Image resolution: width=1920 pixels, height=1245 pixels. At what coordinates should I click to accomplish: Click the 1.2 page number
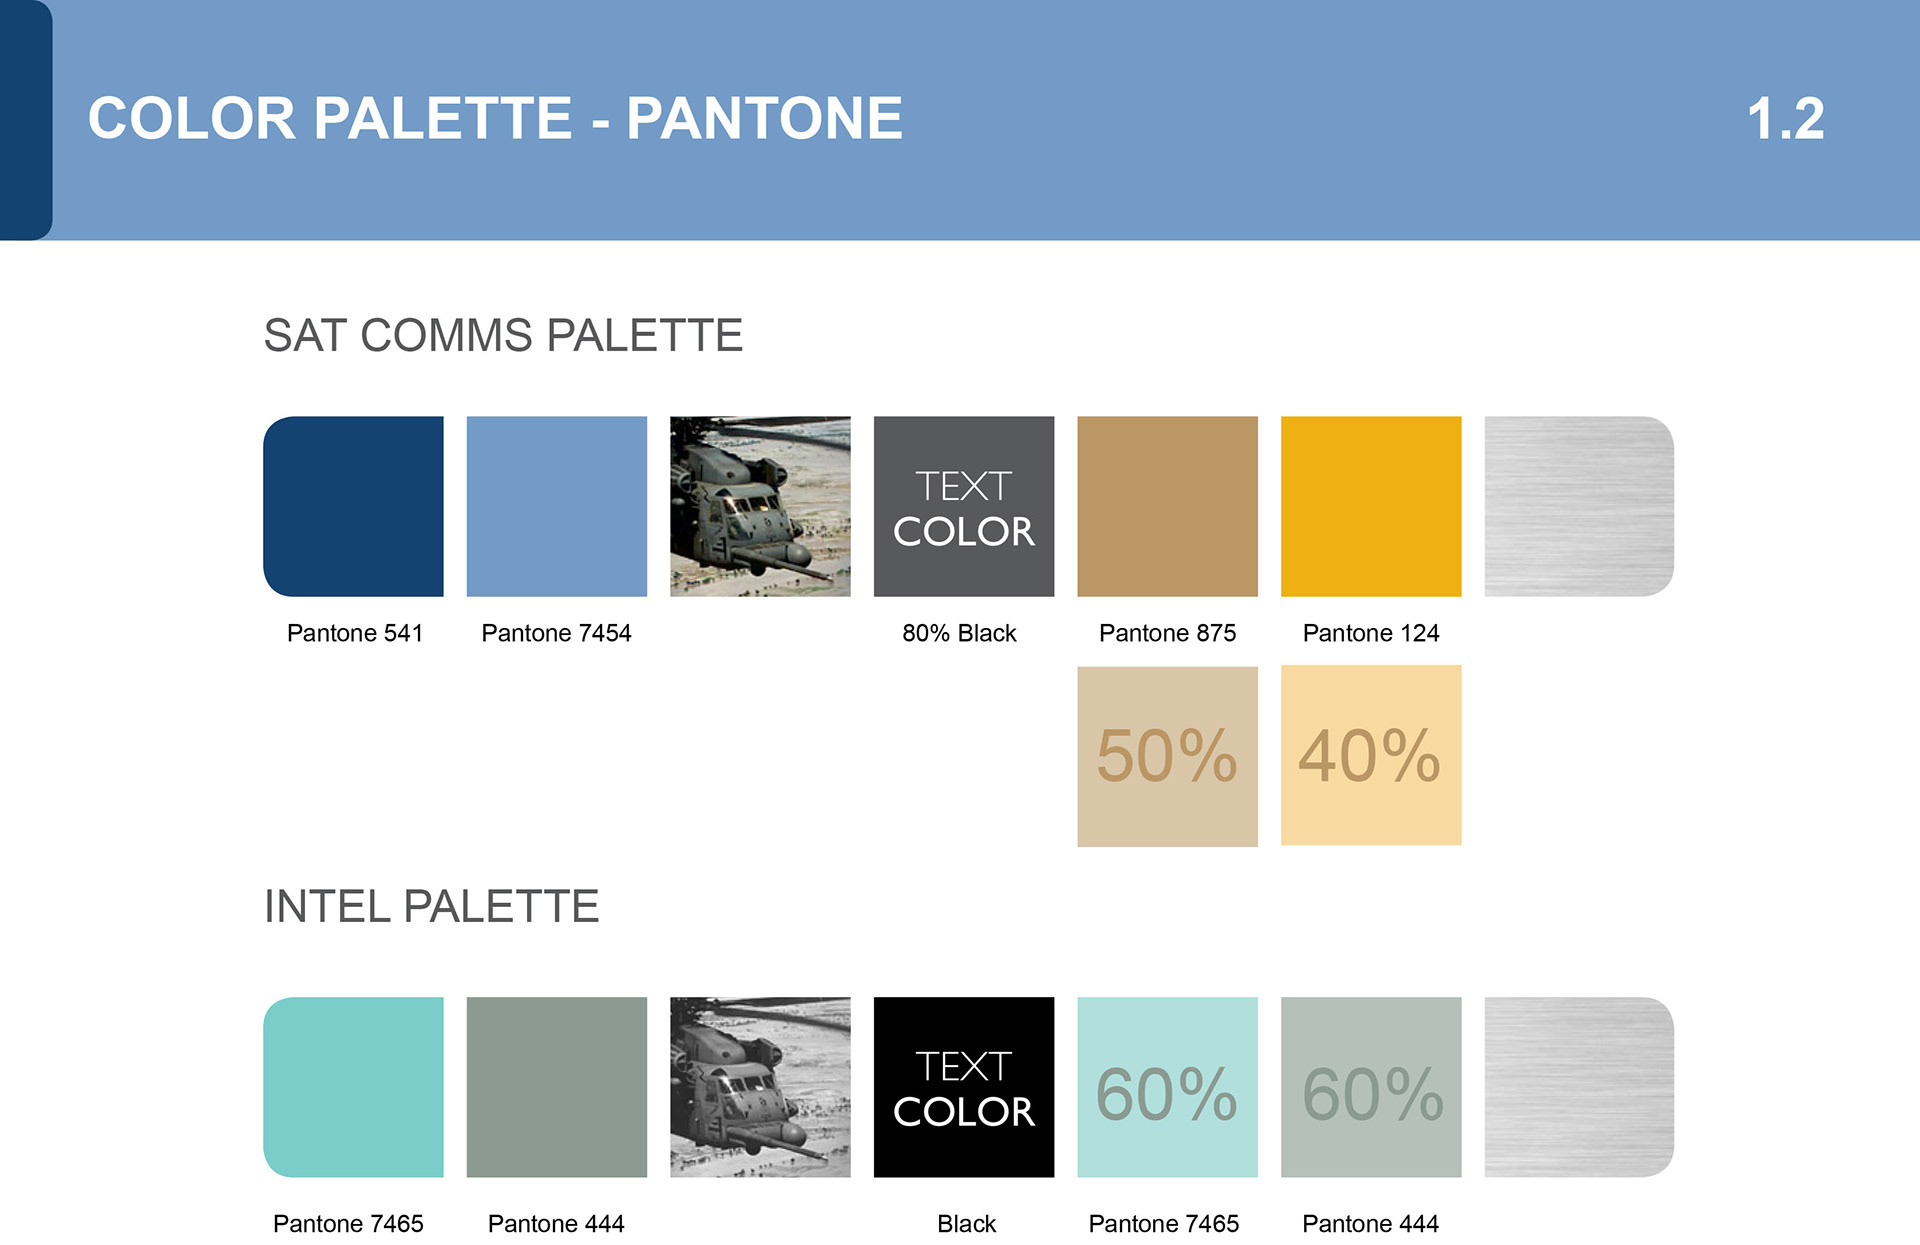click(1785, 119)
